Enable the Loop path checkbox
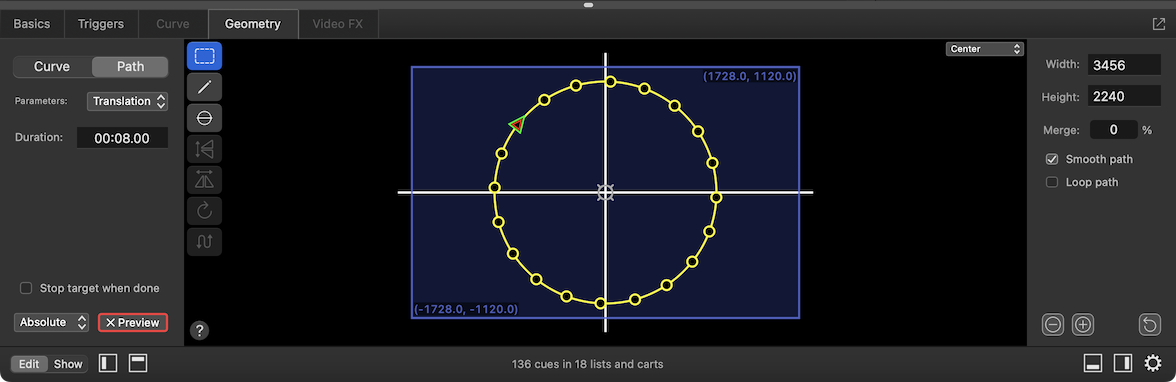 pos(1052,182)
